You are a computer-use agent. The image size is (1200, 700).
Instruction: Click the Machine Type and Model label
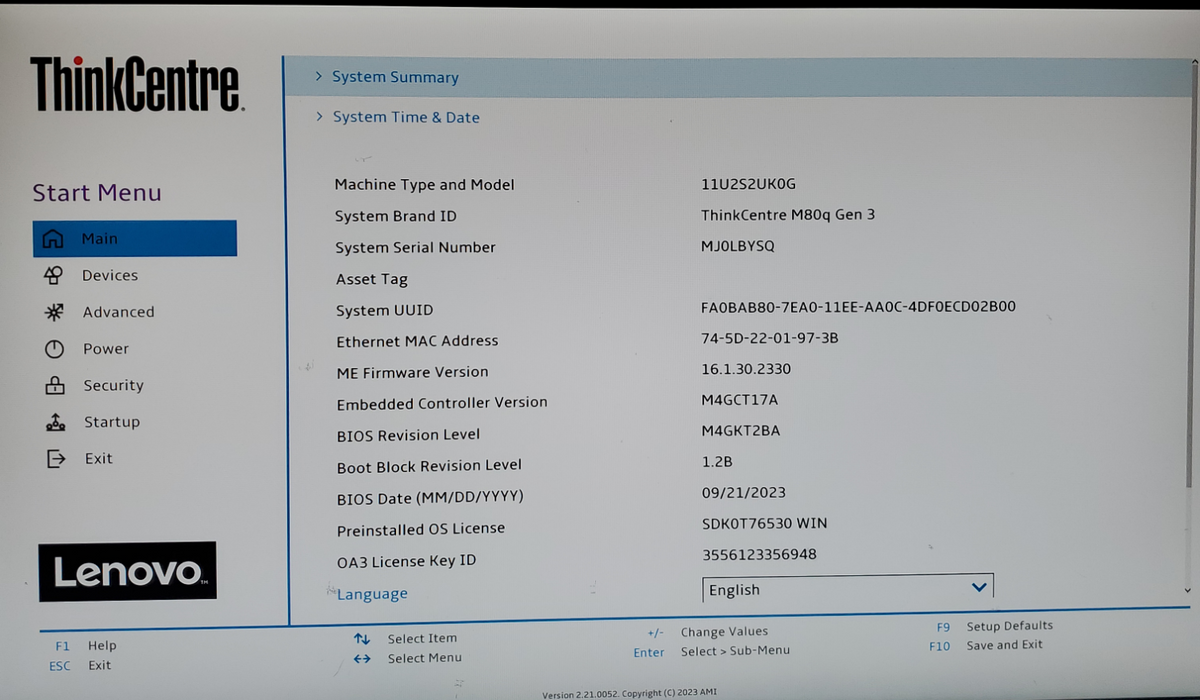[x=425, y=184]
